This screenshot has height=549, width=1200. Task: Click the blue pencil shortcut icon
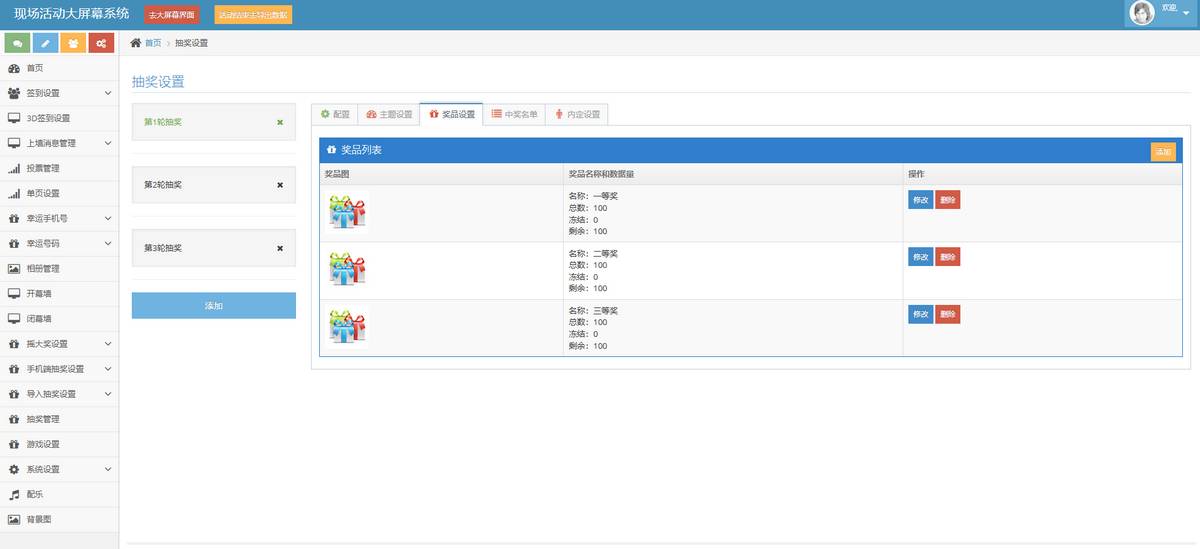[x=45, y=43]
